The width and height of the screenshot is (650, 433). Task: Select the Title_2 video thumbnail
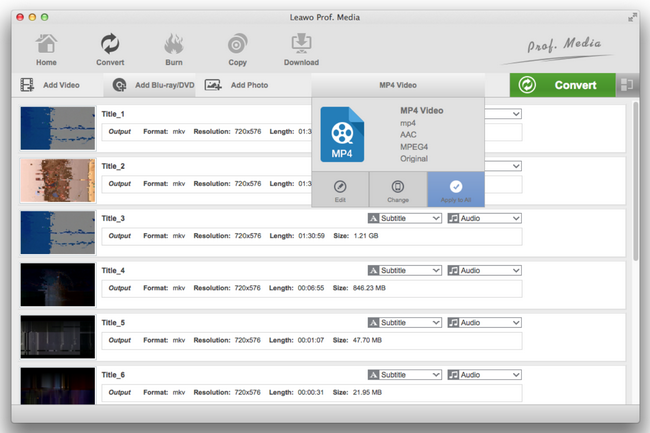(x=57, y=180)
